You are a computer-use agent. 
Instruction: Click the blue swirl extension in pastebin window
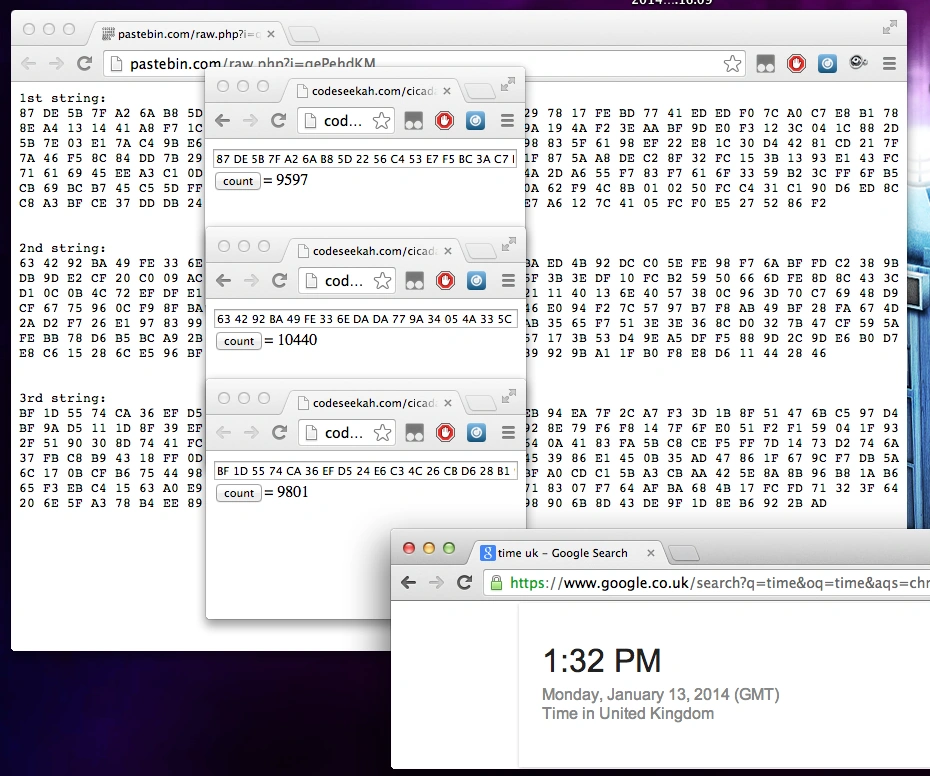pos(827,63)
